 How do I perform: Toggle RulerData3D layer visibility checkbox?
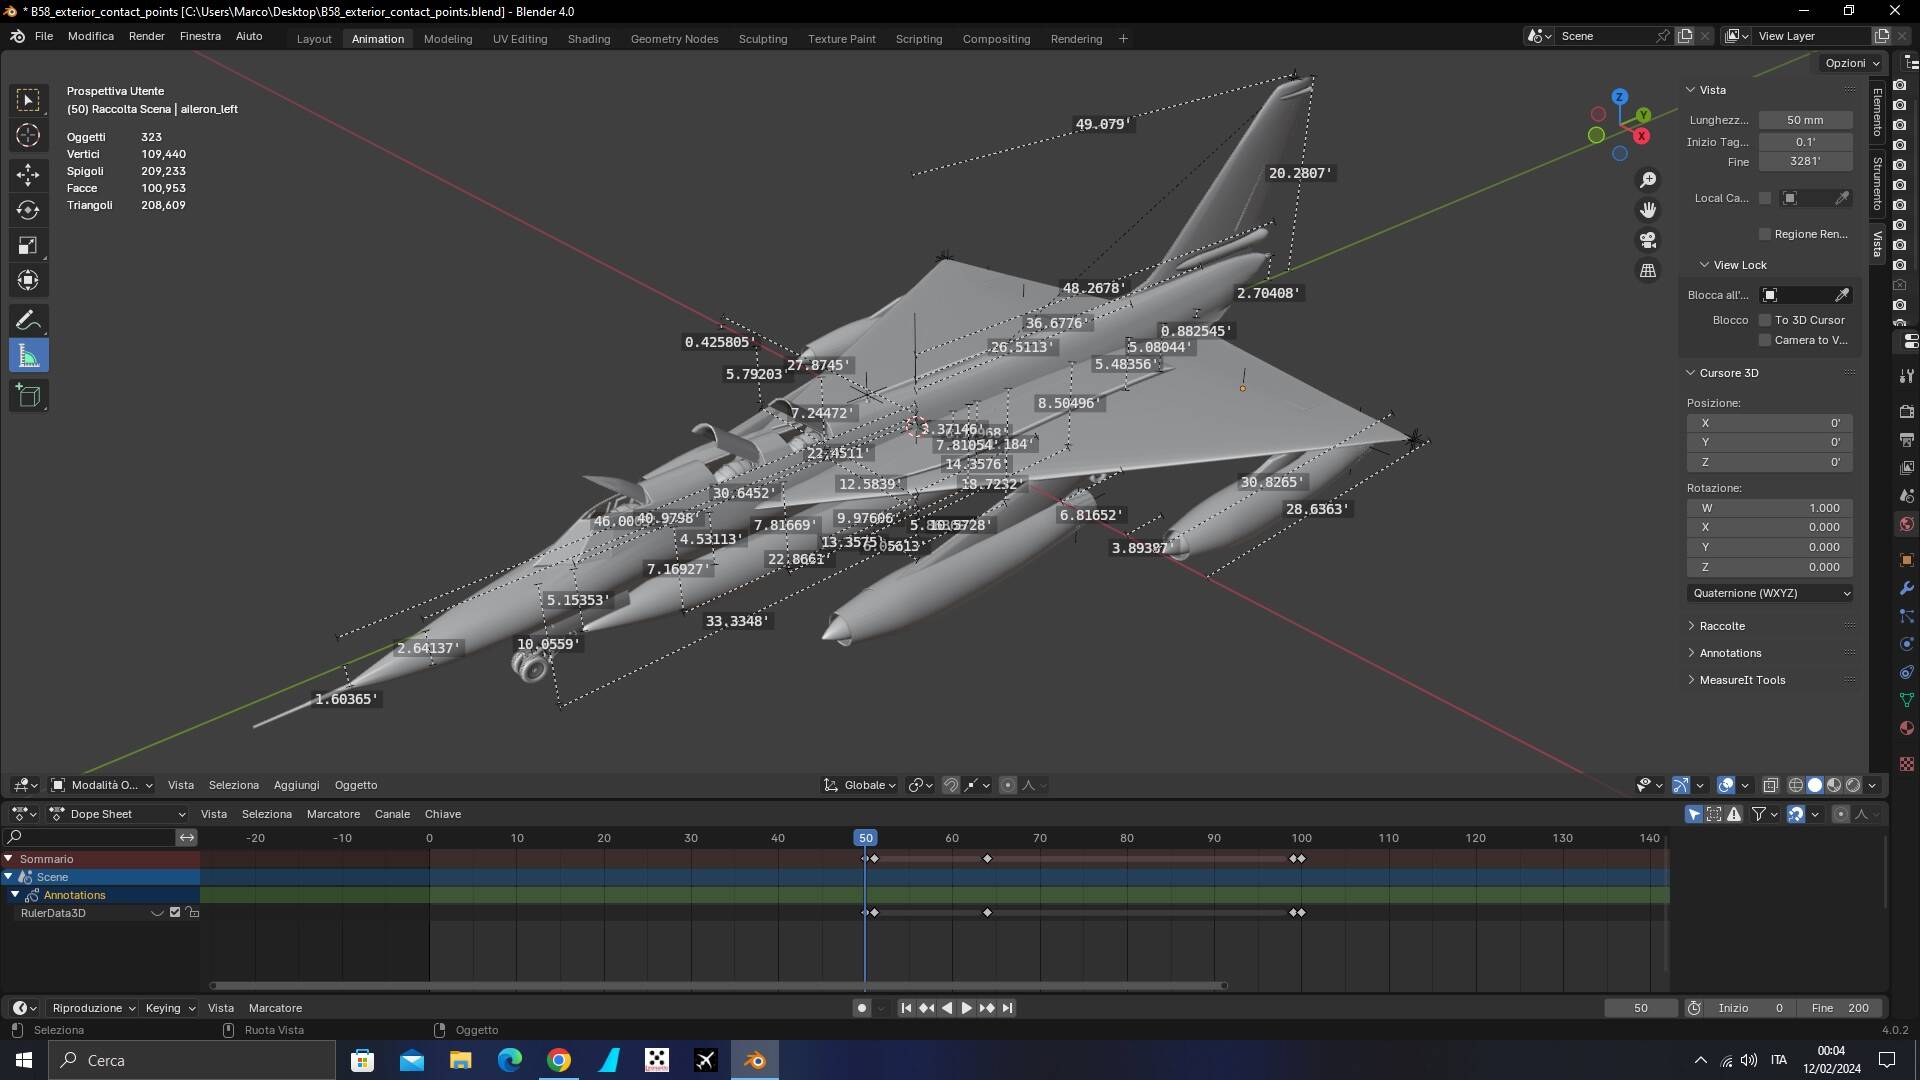[175, 913]
